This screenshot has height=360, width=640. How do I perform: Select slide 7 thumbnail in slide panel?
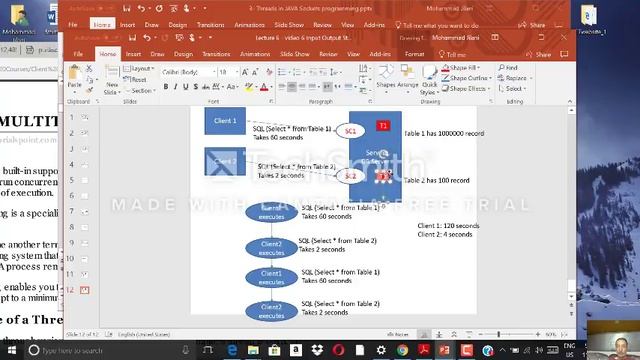coord(84,211)
